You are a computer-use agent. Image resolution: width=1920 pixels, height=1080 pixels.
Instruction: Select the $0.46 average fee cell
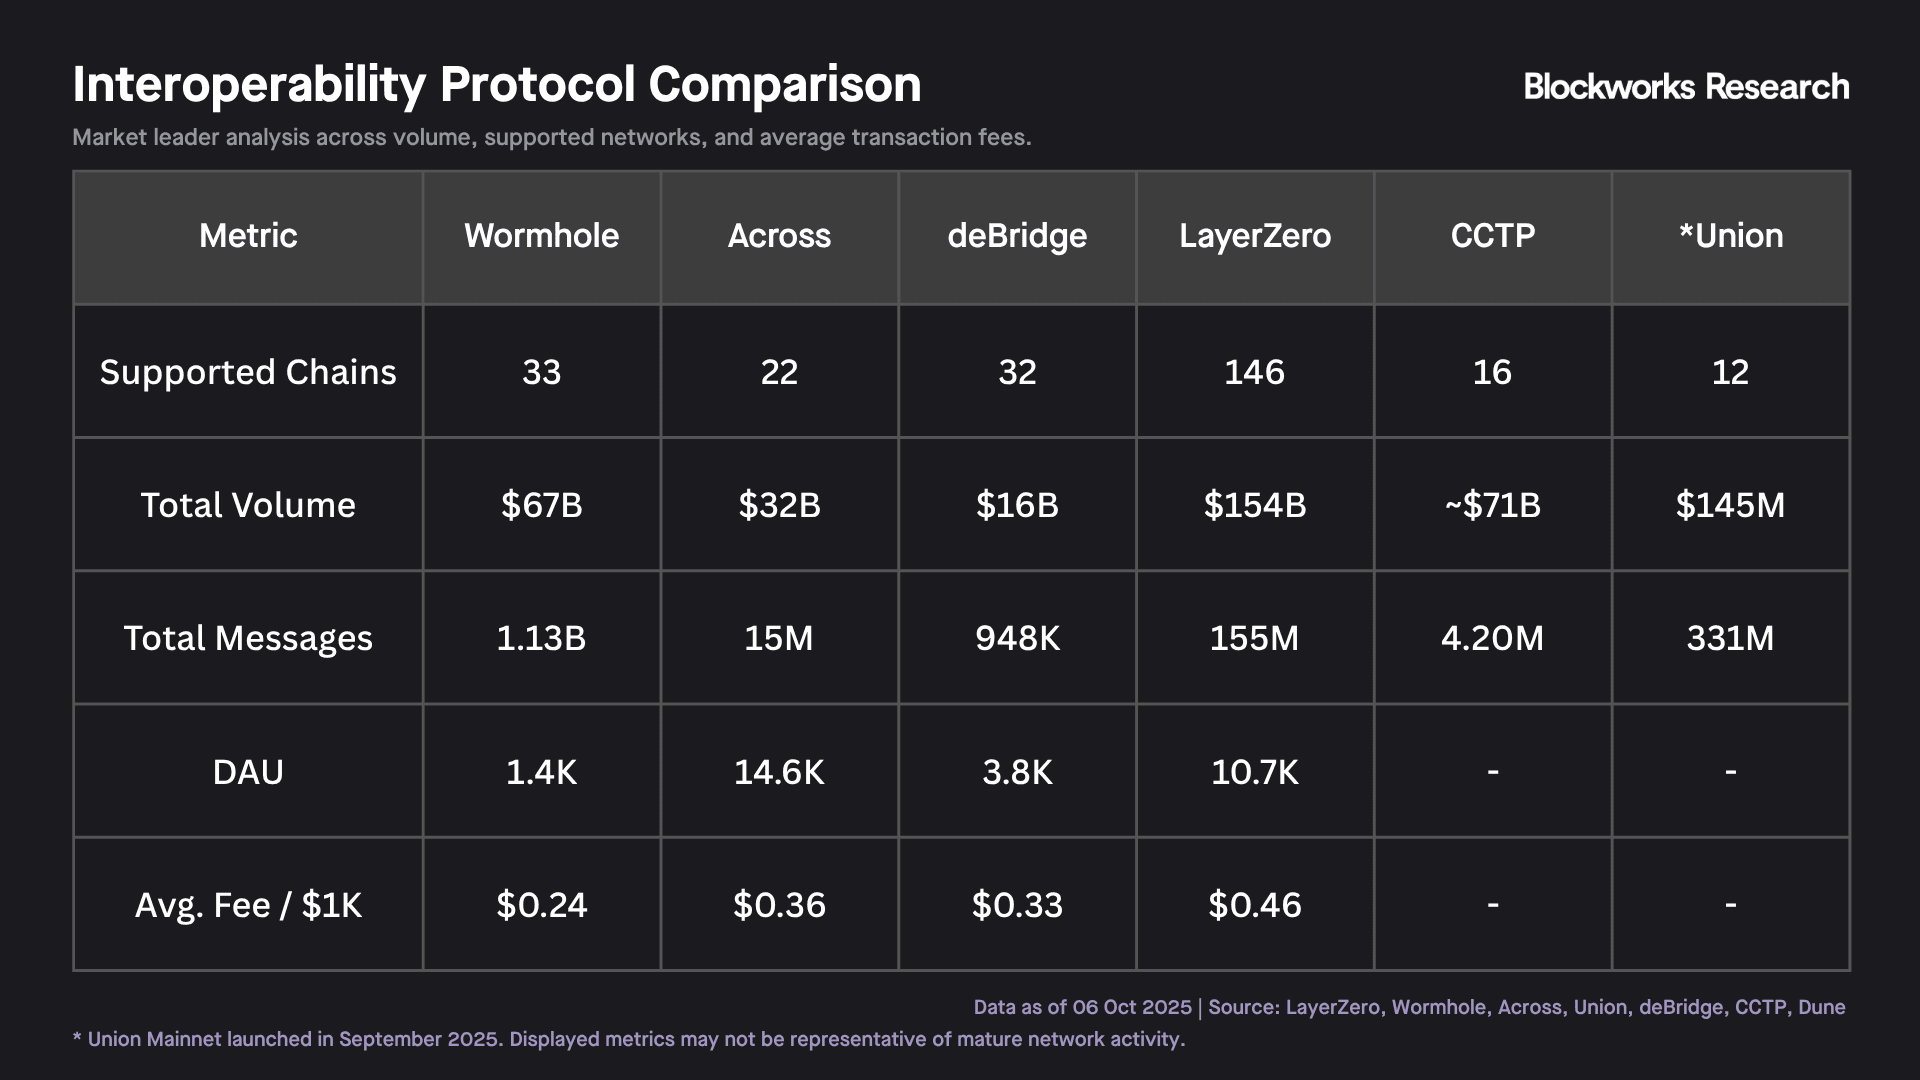1255,905
